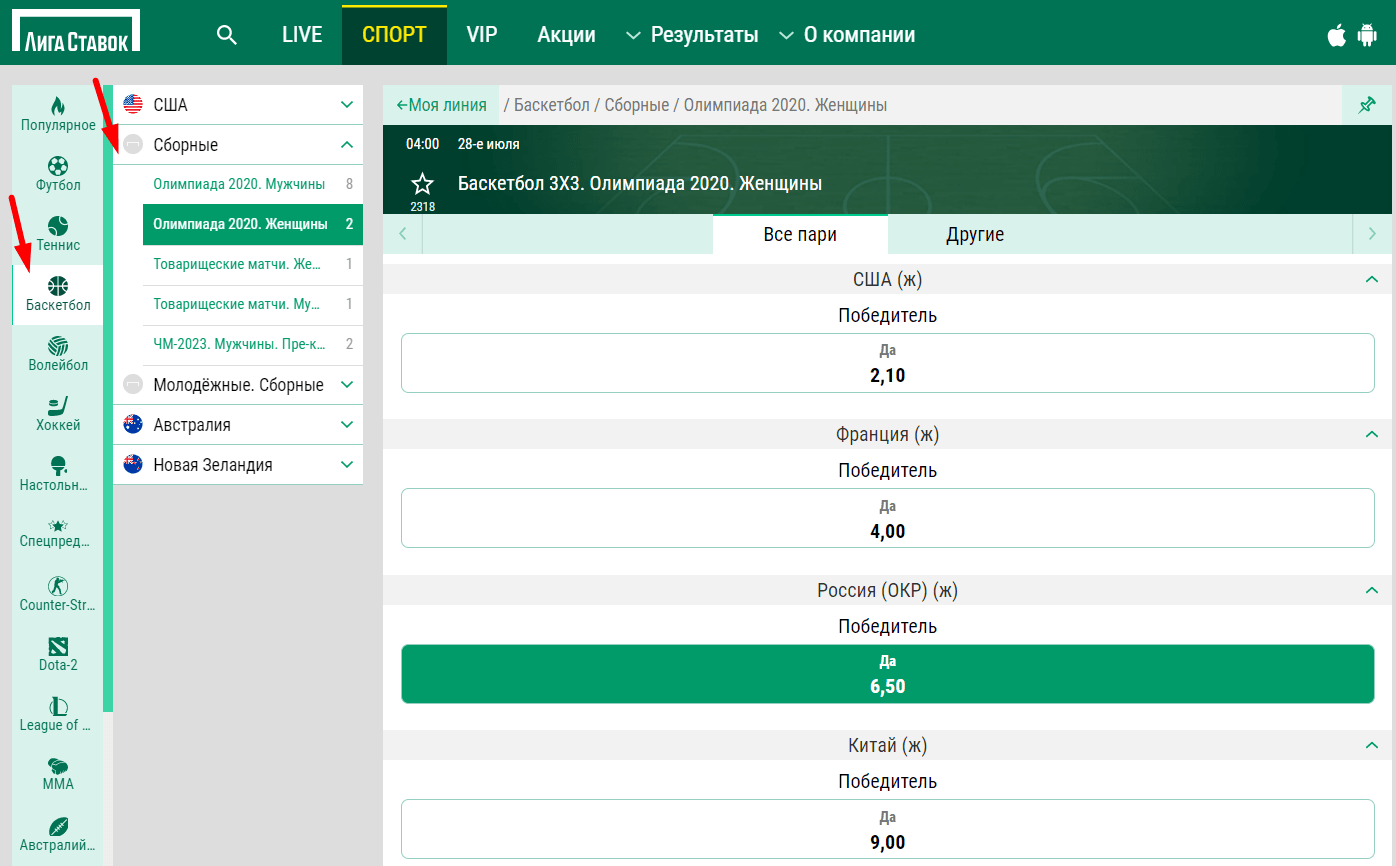Viewport: 1396px width, 866px height.
Task: Open Популярное flame icon in sidebar
Action: point(58,105)
